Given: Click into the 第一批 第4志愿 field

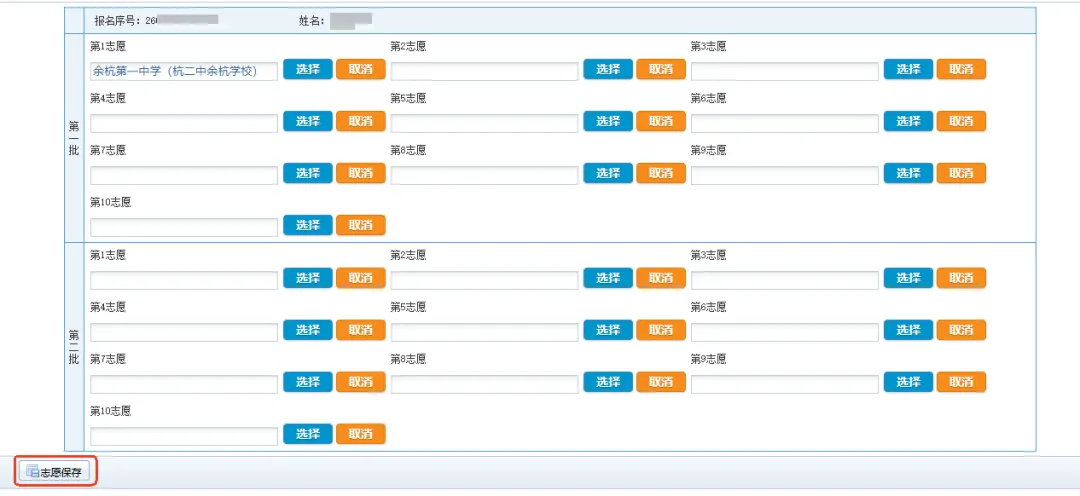Looking at the screenshot, I should pos(184,123).
